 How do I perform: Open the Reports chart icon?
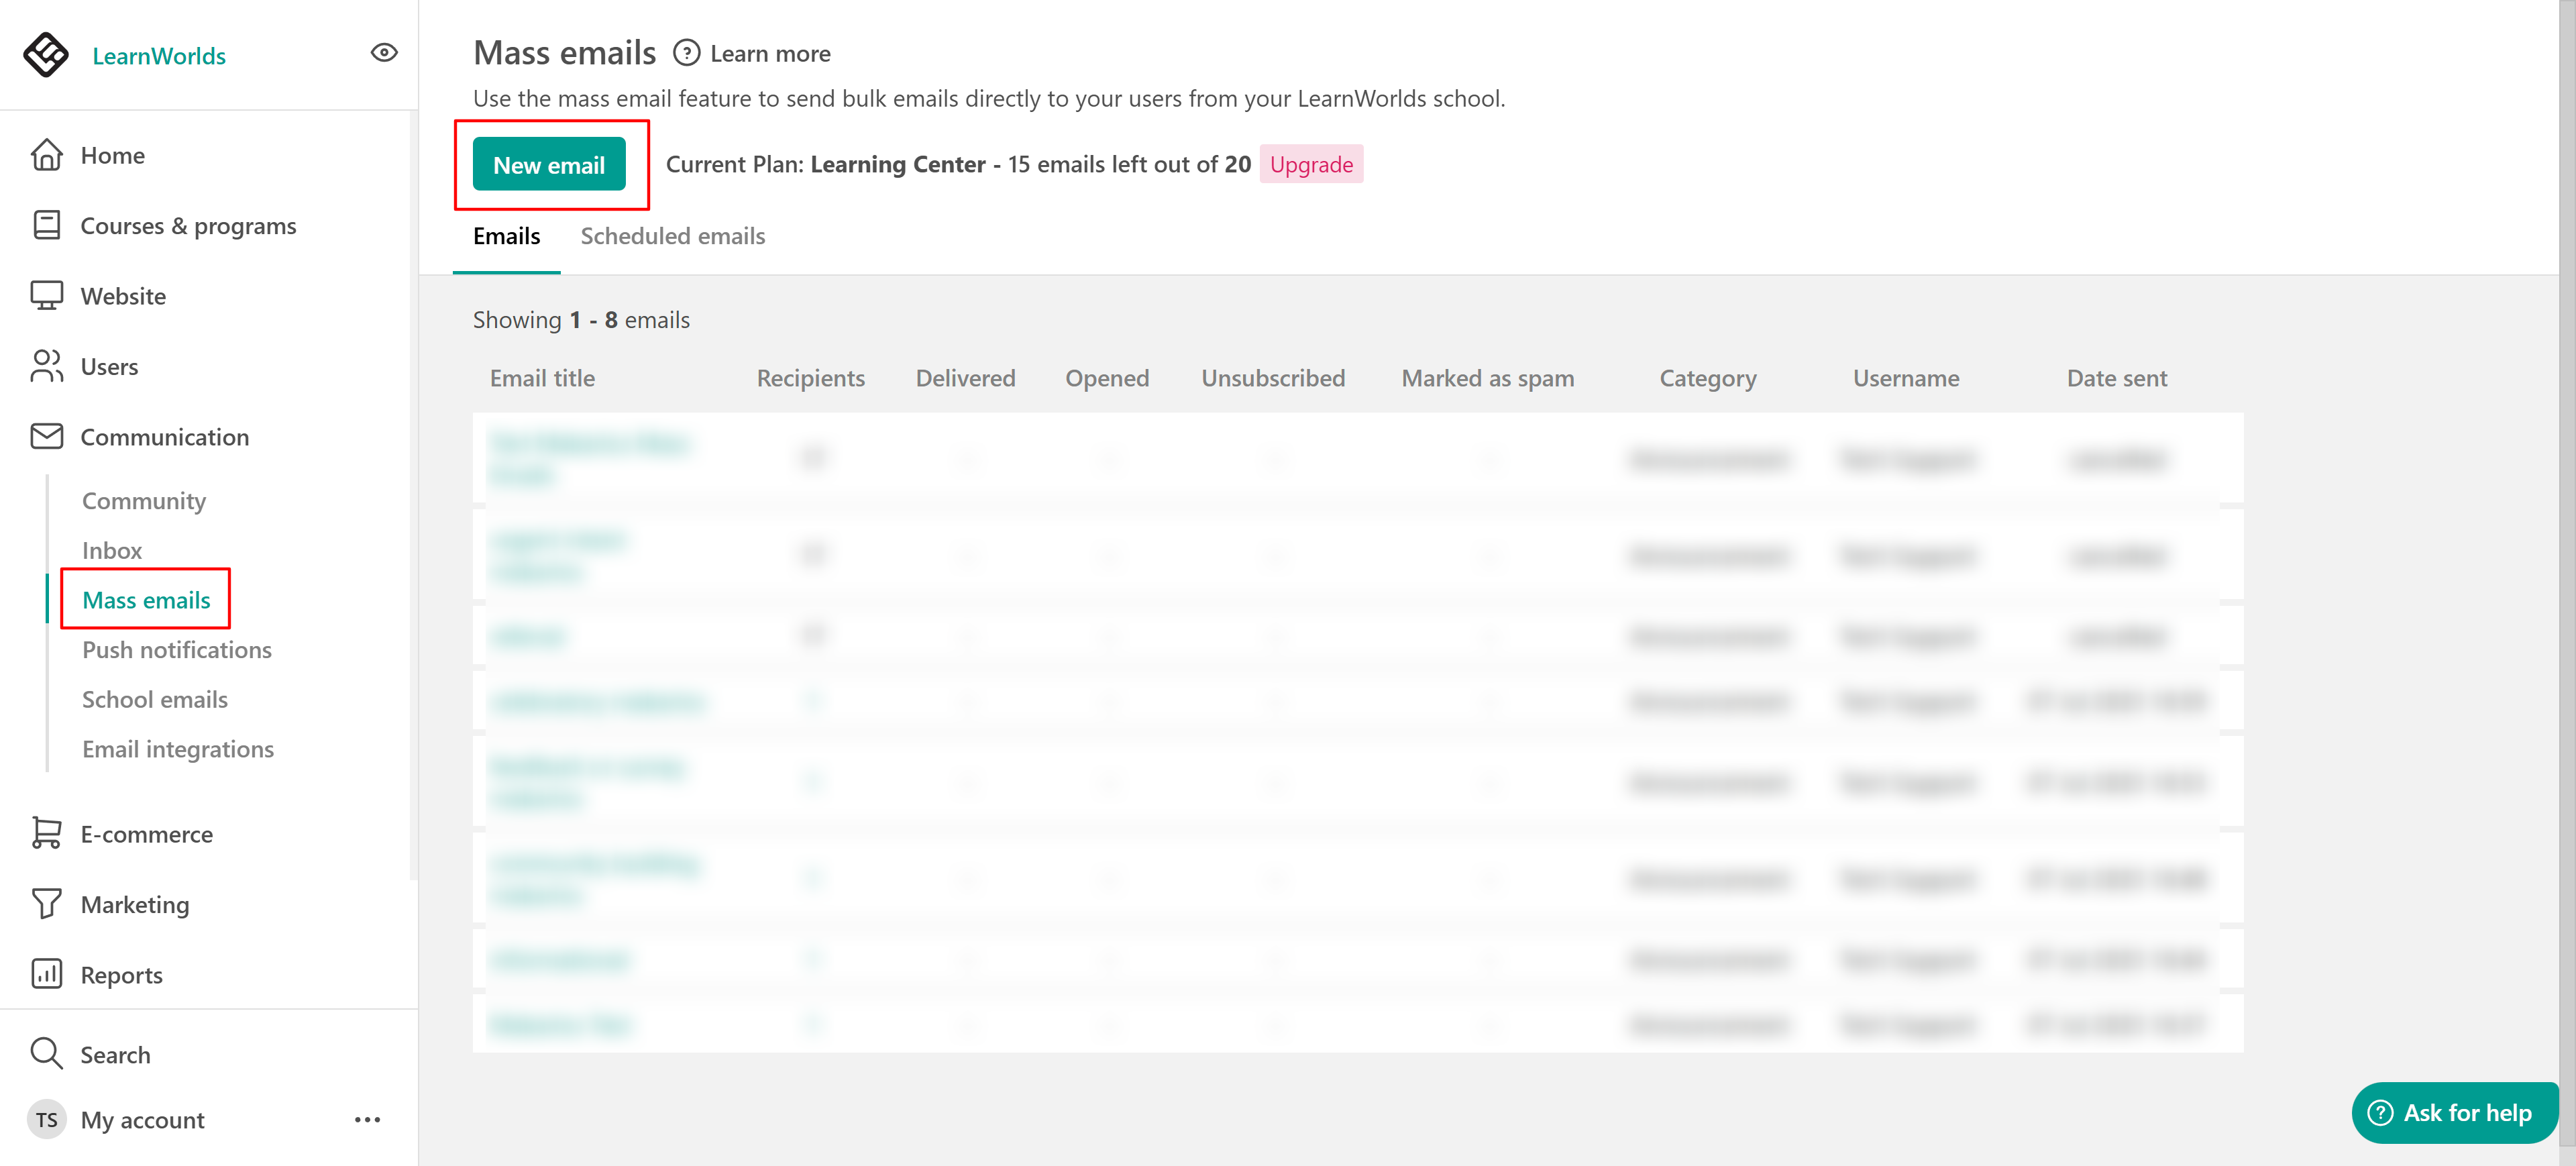[x=46, y=974]
